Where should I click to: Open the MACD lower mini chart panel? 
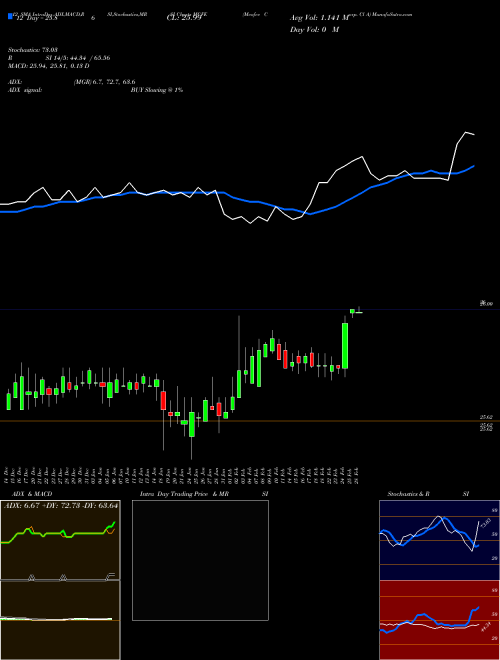pos(60,620)
